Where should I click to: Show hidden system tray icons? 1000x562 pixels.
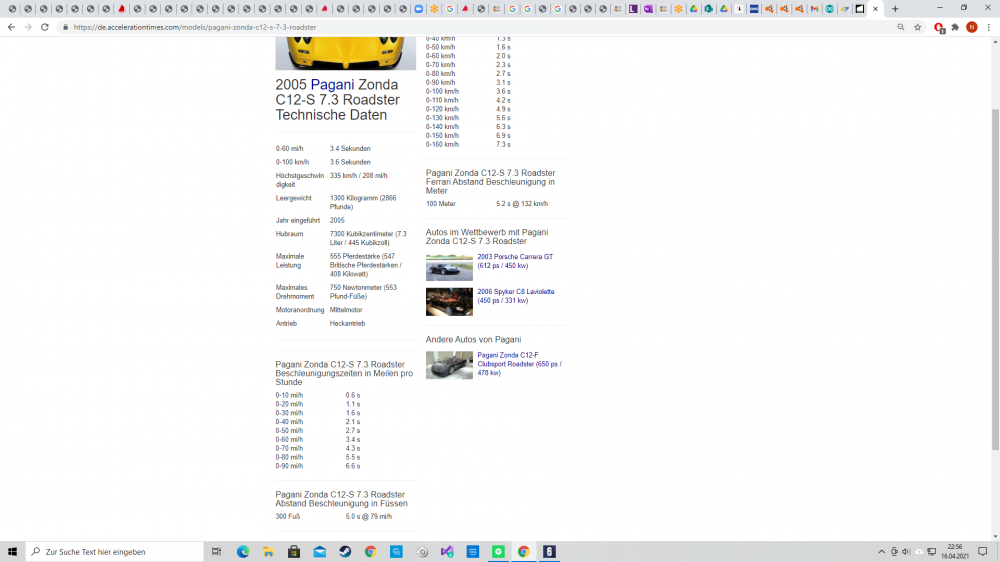point(881,552)
